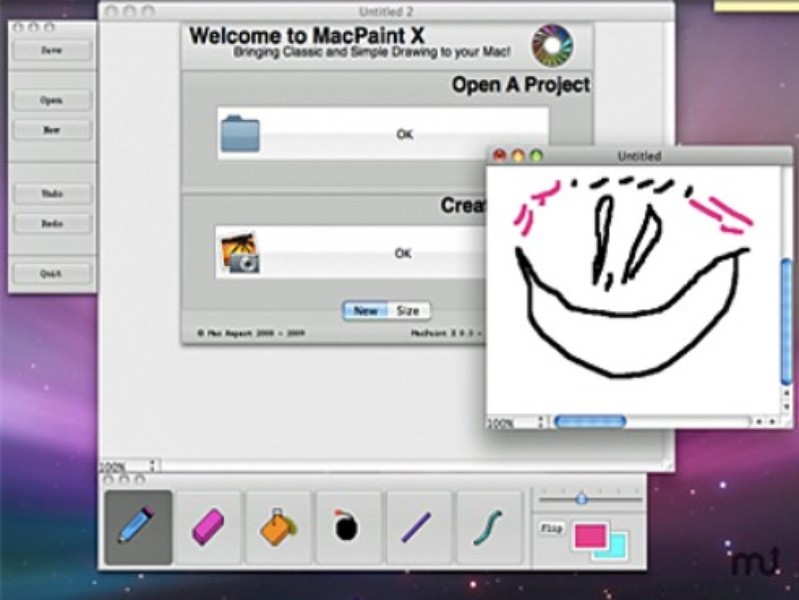Screen dimensions: 799x600
Task: Minimize the Untitled drawing window
Action: click(518, 155)
